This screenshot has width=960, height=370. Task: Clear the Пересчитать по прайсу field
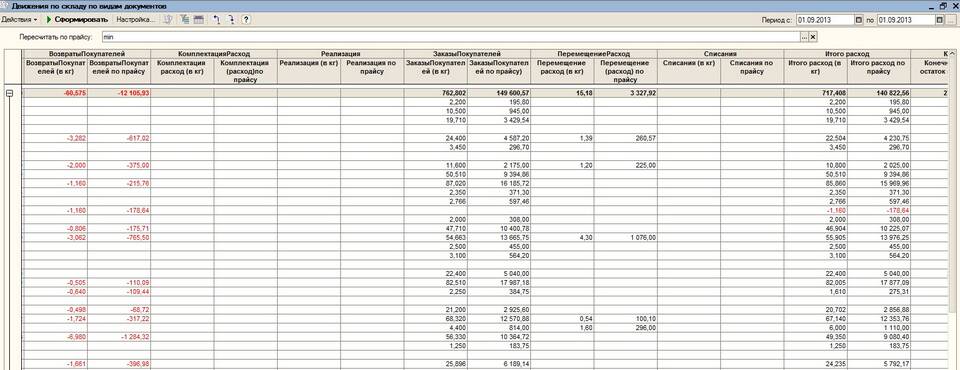(x=813, y=37)
